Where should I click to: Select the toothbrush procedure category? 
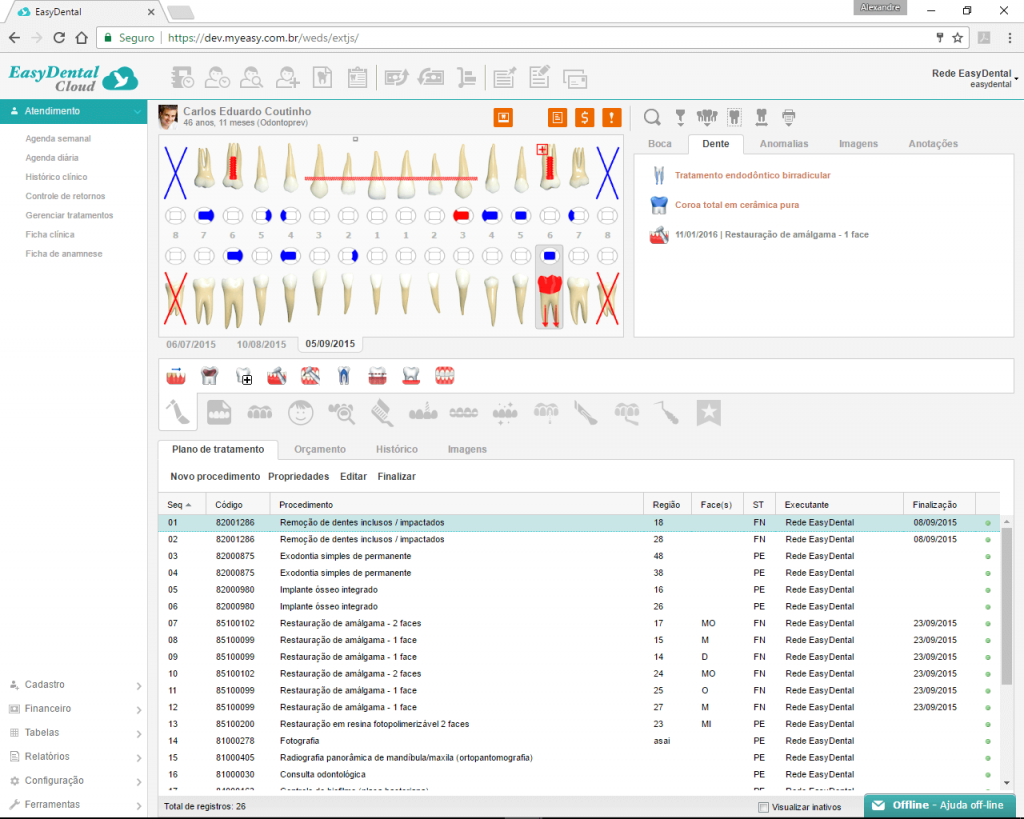(381, 411)
